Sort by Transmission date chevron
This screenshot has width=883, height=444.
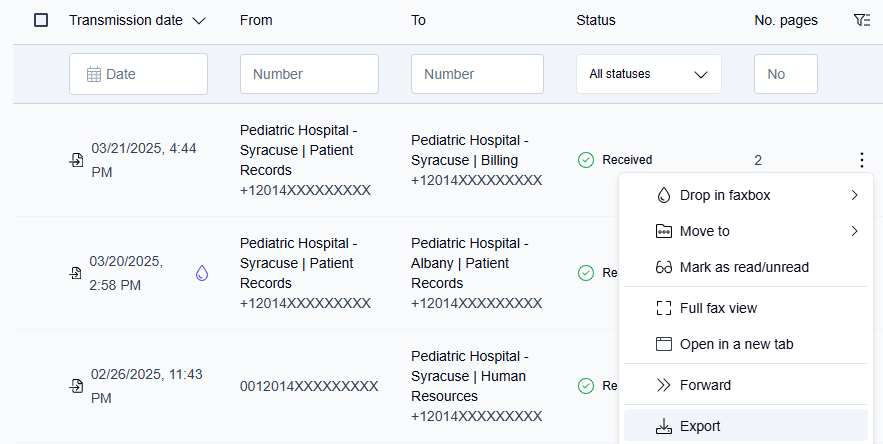[198, 21]
